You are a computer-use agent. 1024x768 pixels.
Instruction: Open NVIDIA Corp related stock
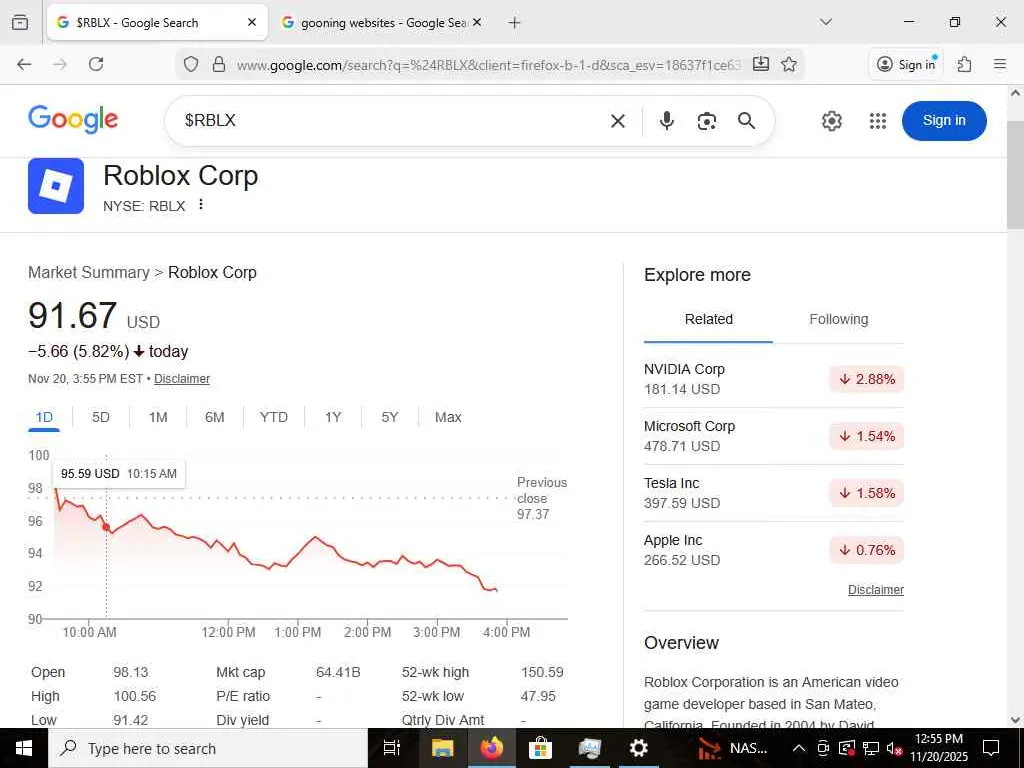coord(684,369)
